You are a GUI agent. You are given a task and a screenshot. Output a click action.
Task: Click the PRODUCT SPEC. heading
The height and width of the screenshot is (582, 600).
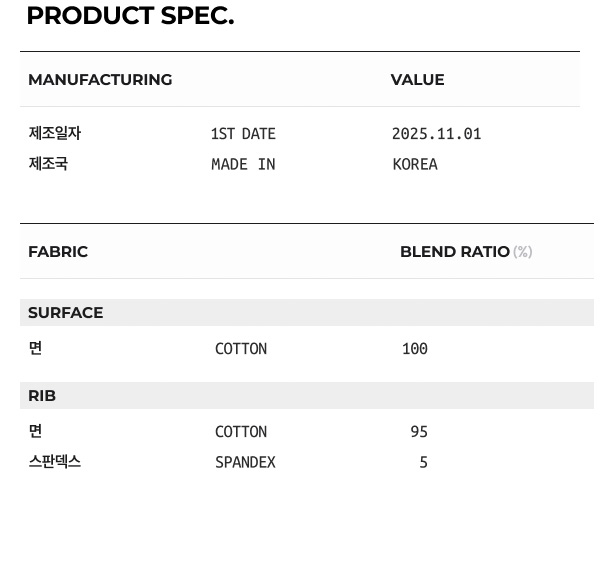click(130, 16)
